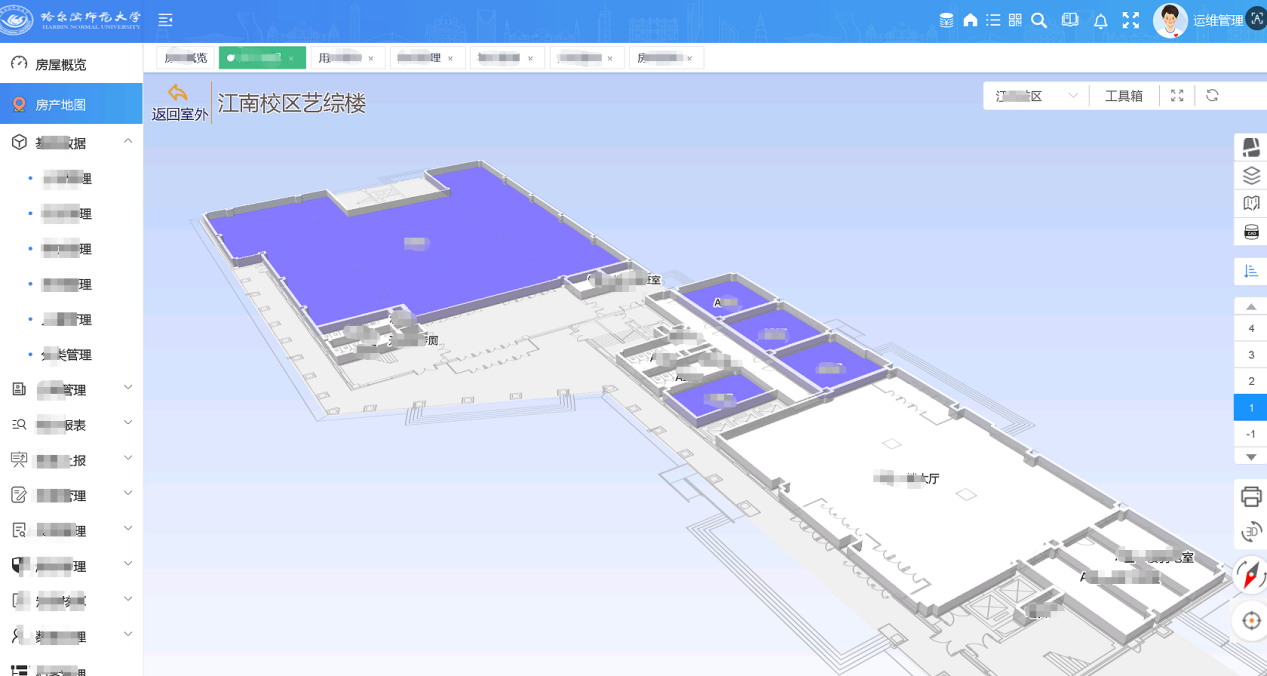The image size is (1267, 676).
Task: Refresh the map view
Action: tap(1212, 96)
